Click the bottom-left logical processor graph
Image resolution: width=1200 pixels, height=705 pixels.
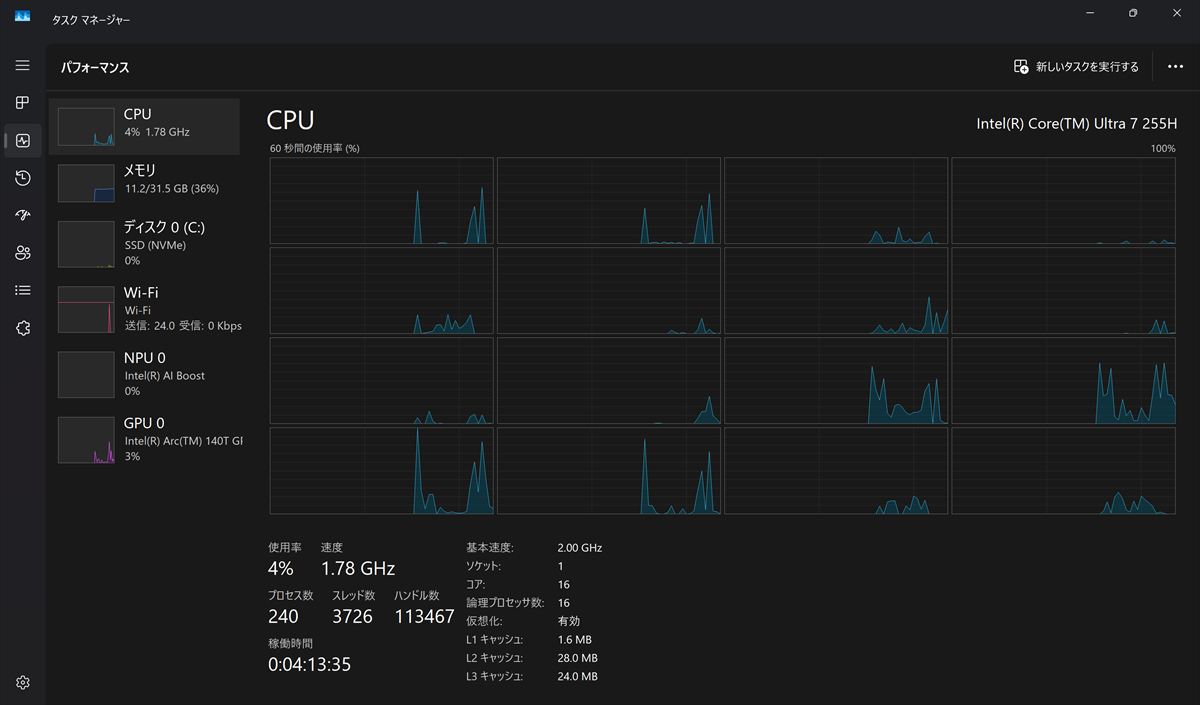click(x=381, y=471)
